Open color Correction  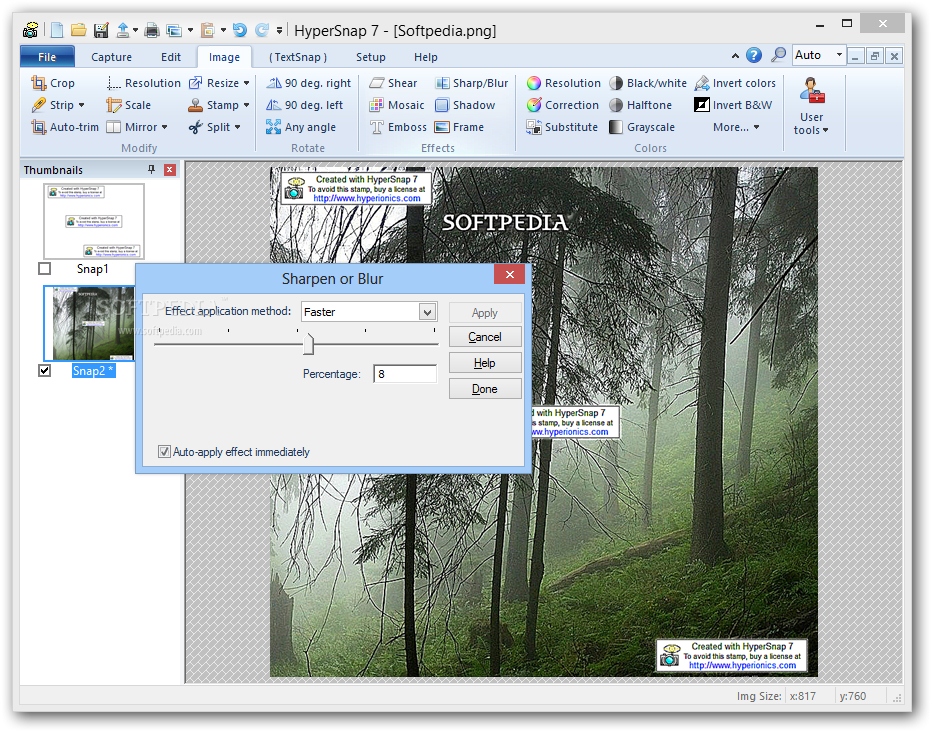coord(562,105)
